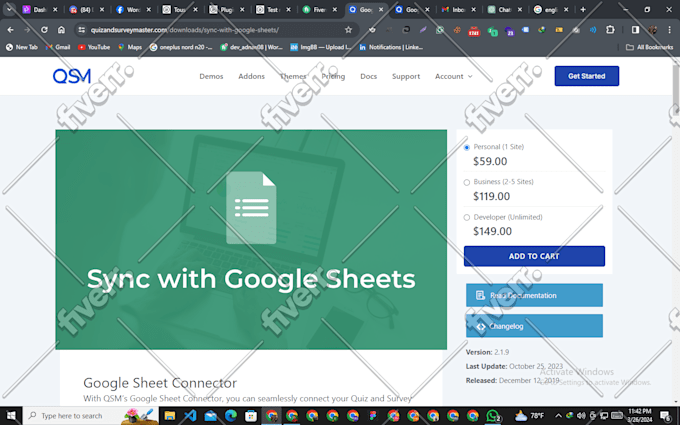Click the $59.00 price text

[x=490, y=161]
